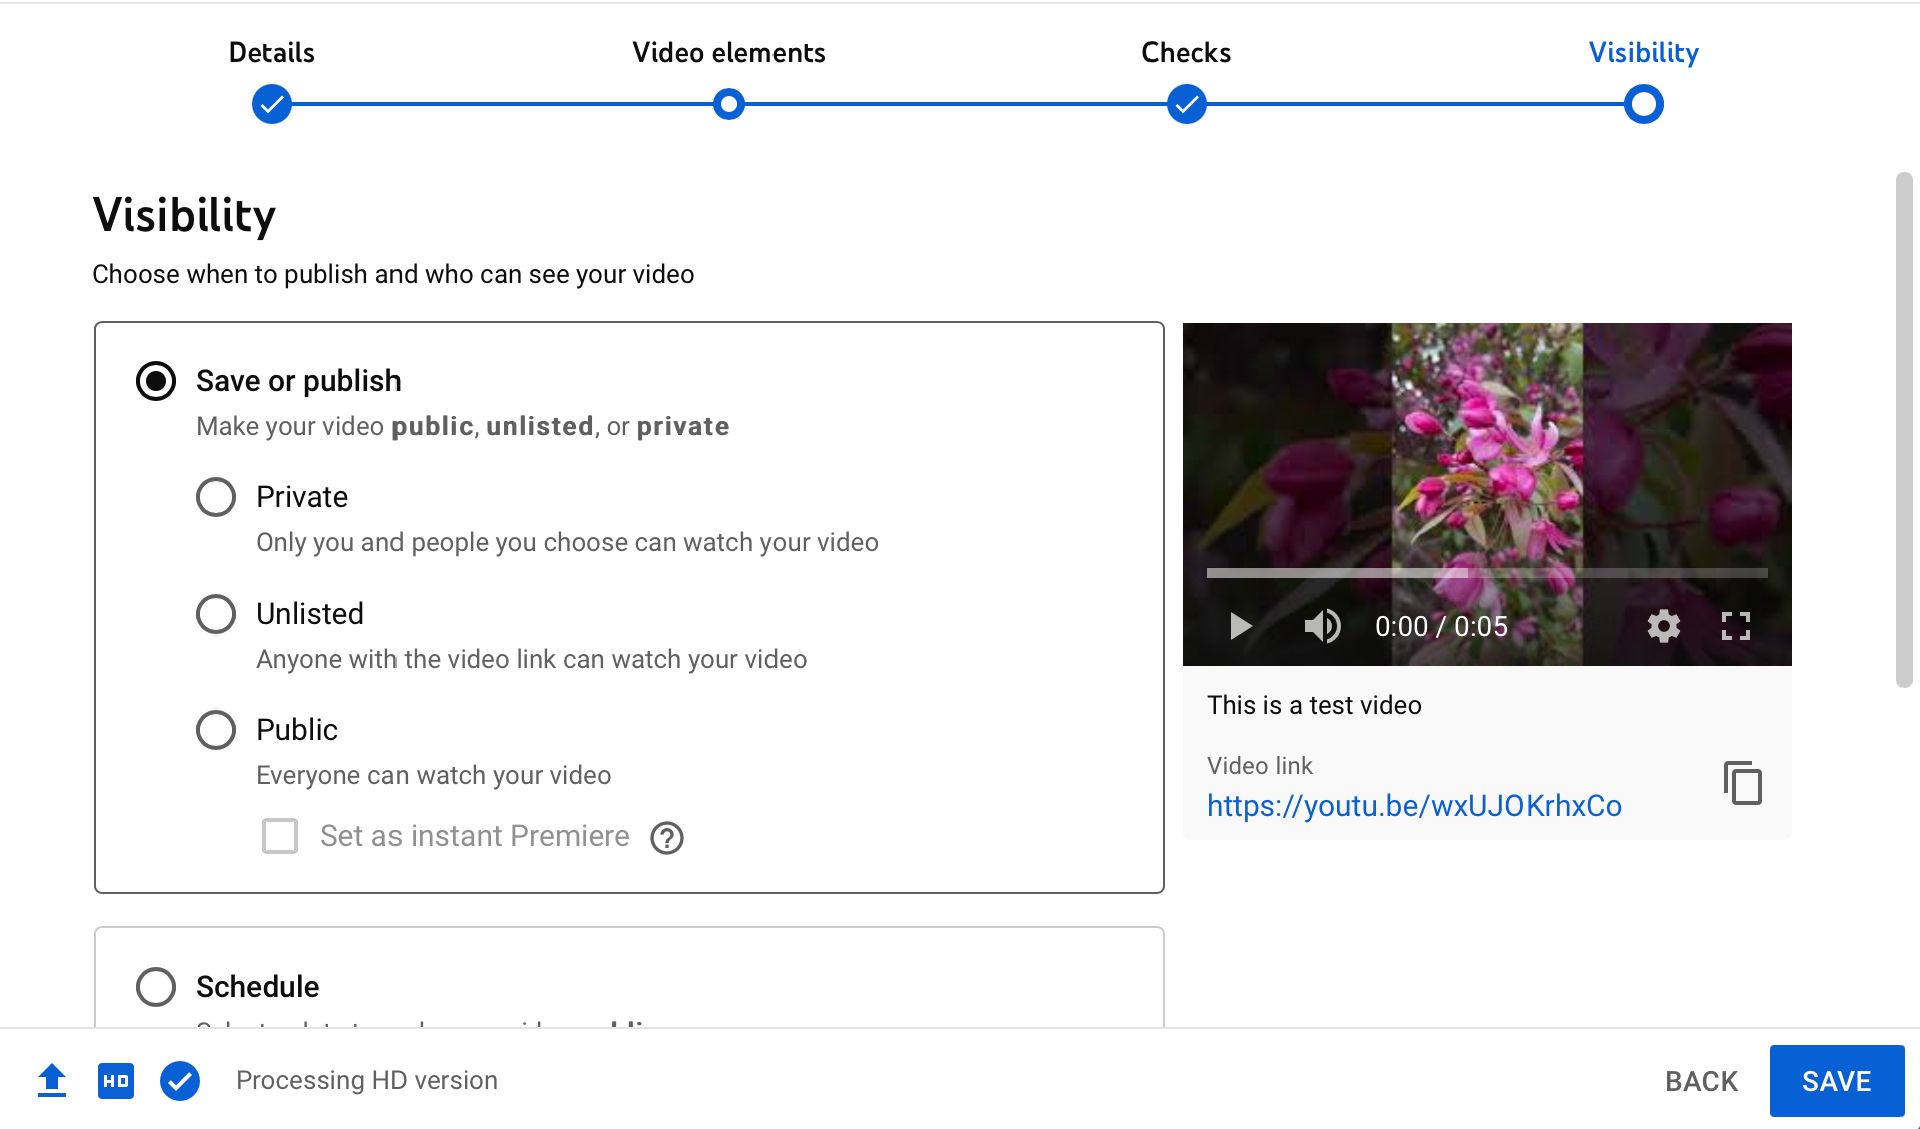Screen dimensions: 1920x1129
Task: Select the Public visibility option
Action: coord(216,730)
